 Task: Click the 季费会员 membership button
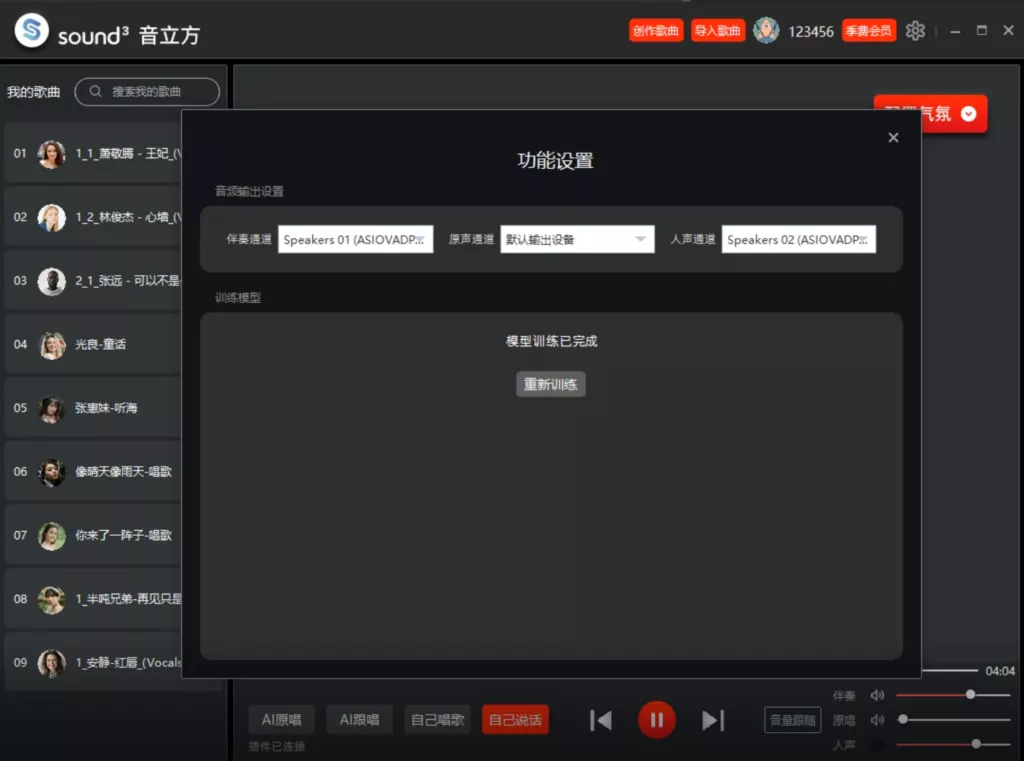(868, 31)
